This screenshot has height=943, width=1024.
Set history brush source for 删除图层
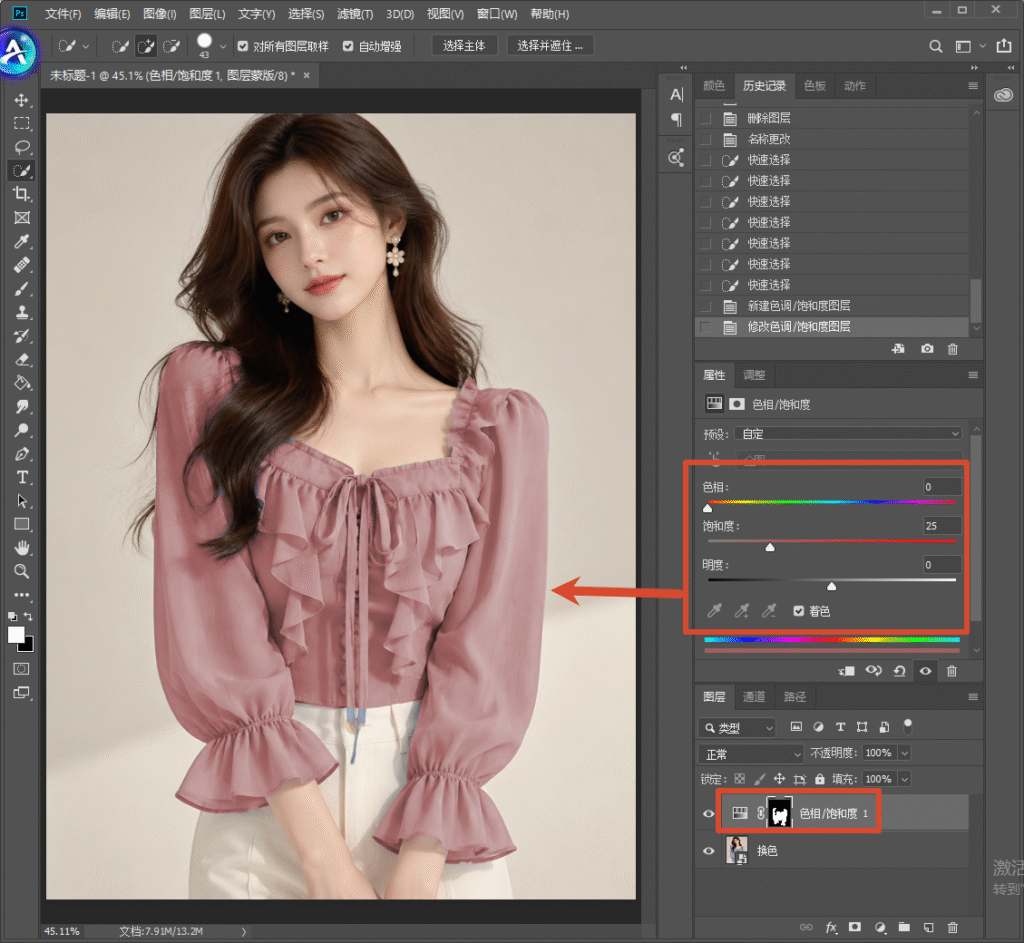tap(705, 118)
